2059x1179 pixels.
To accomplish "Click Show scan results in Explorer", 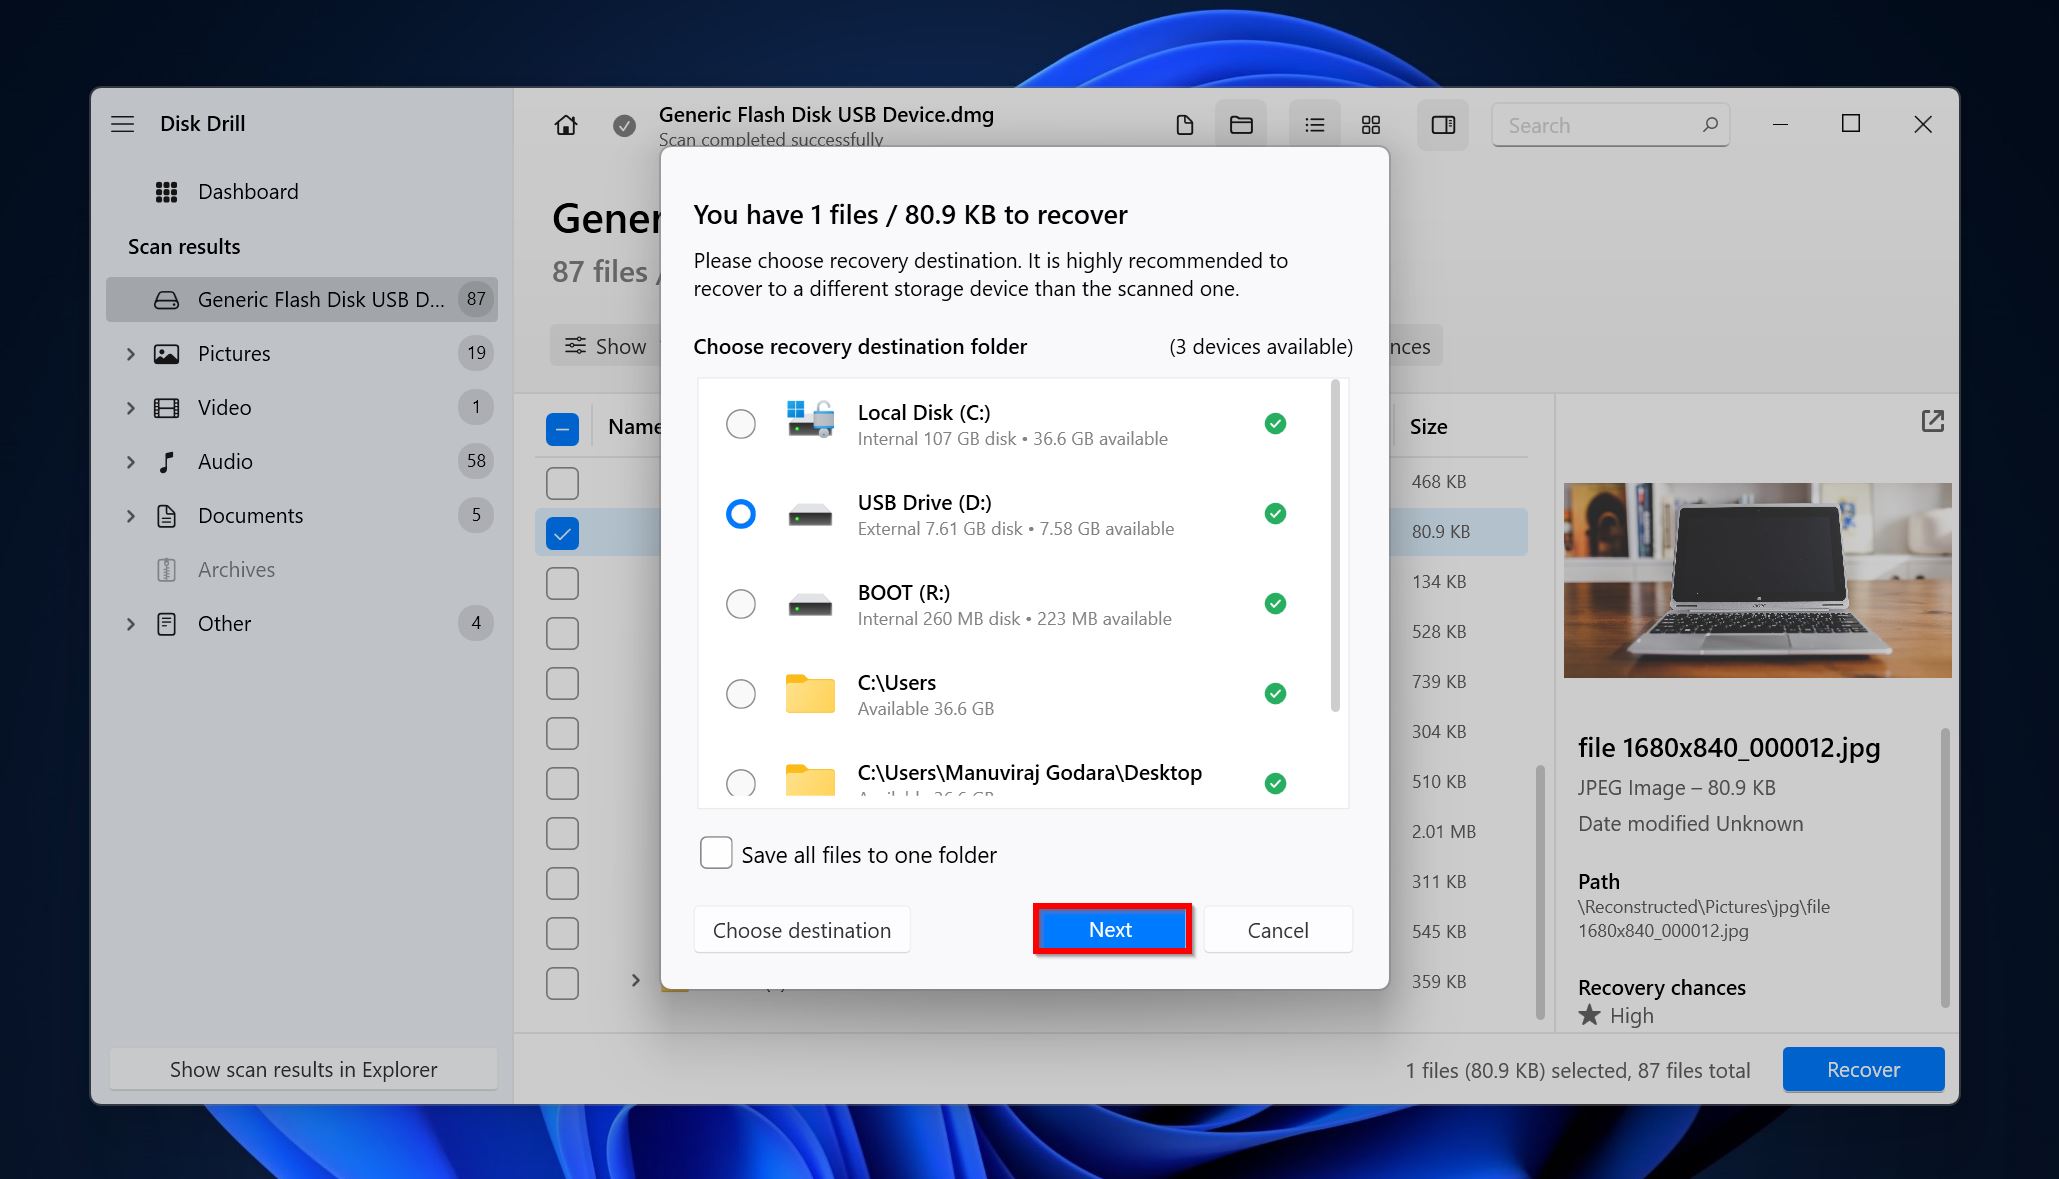I will 303,1069.
